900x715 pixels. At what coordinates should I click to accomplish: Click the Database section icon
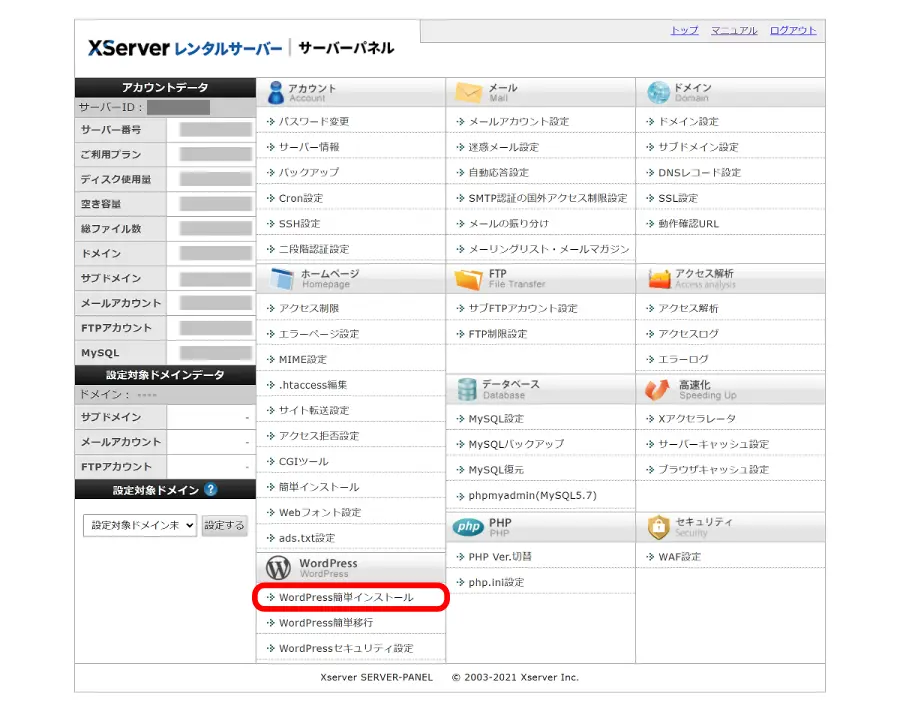click(466, 389)
